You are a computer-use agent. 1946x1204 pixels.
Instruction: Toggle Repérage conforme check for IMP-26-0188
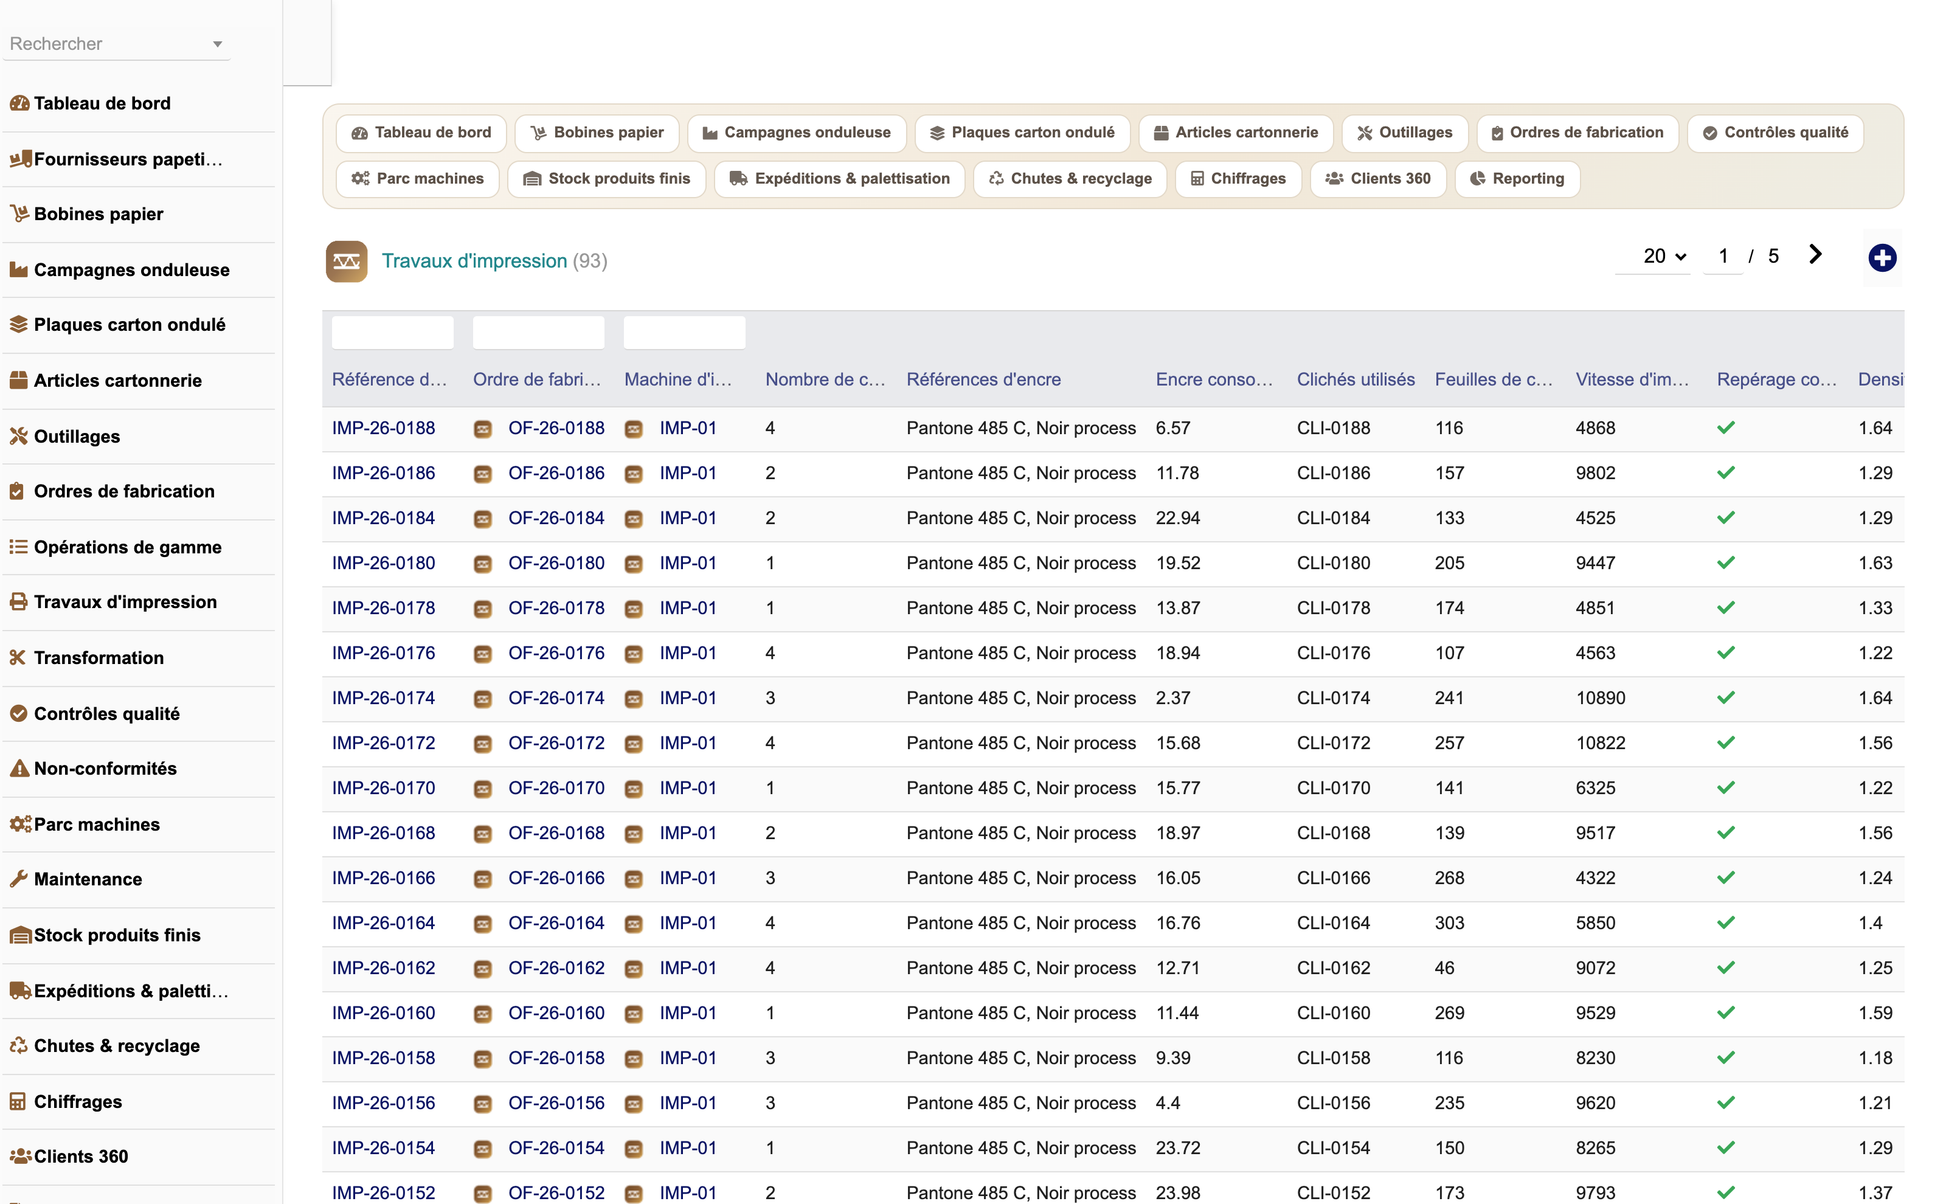(x=1726, y=428)
